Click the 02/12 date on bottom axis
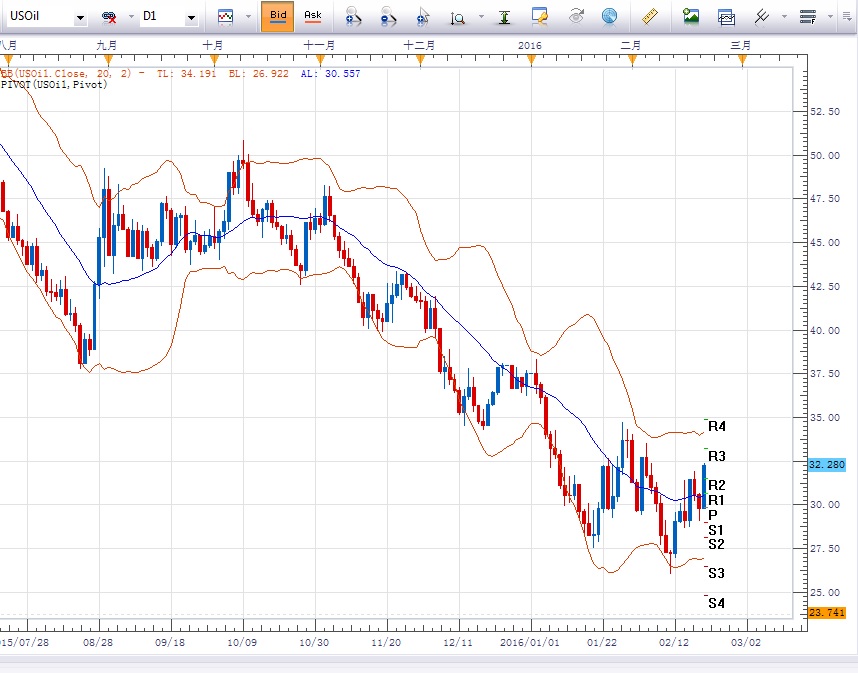The image size is (858, 673). pyautogui.click(x=674, y=642)
